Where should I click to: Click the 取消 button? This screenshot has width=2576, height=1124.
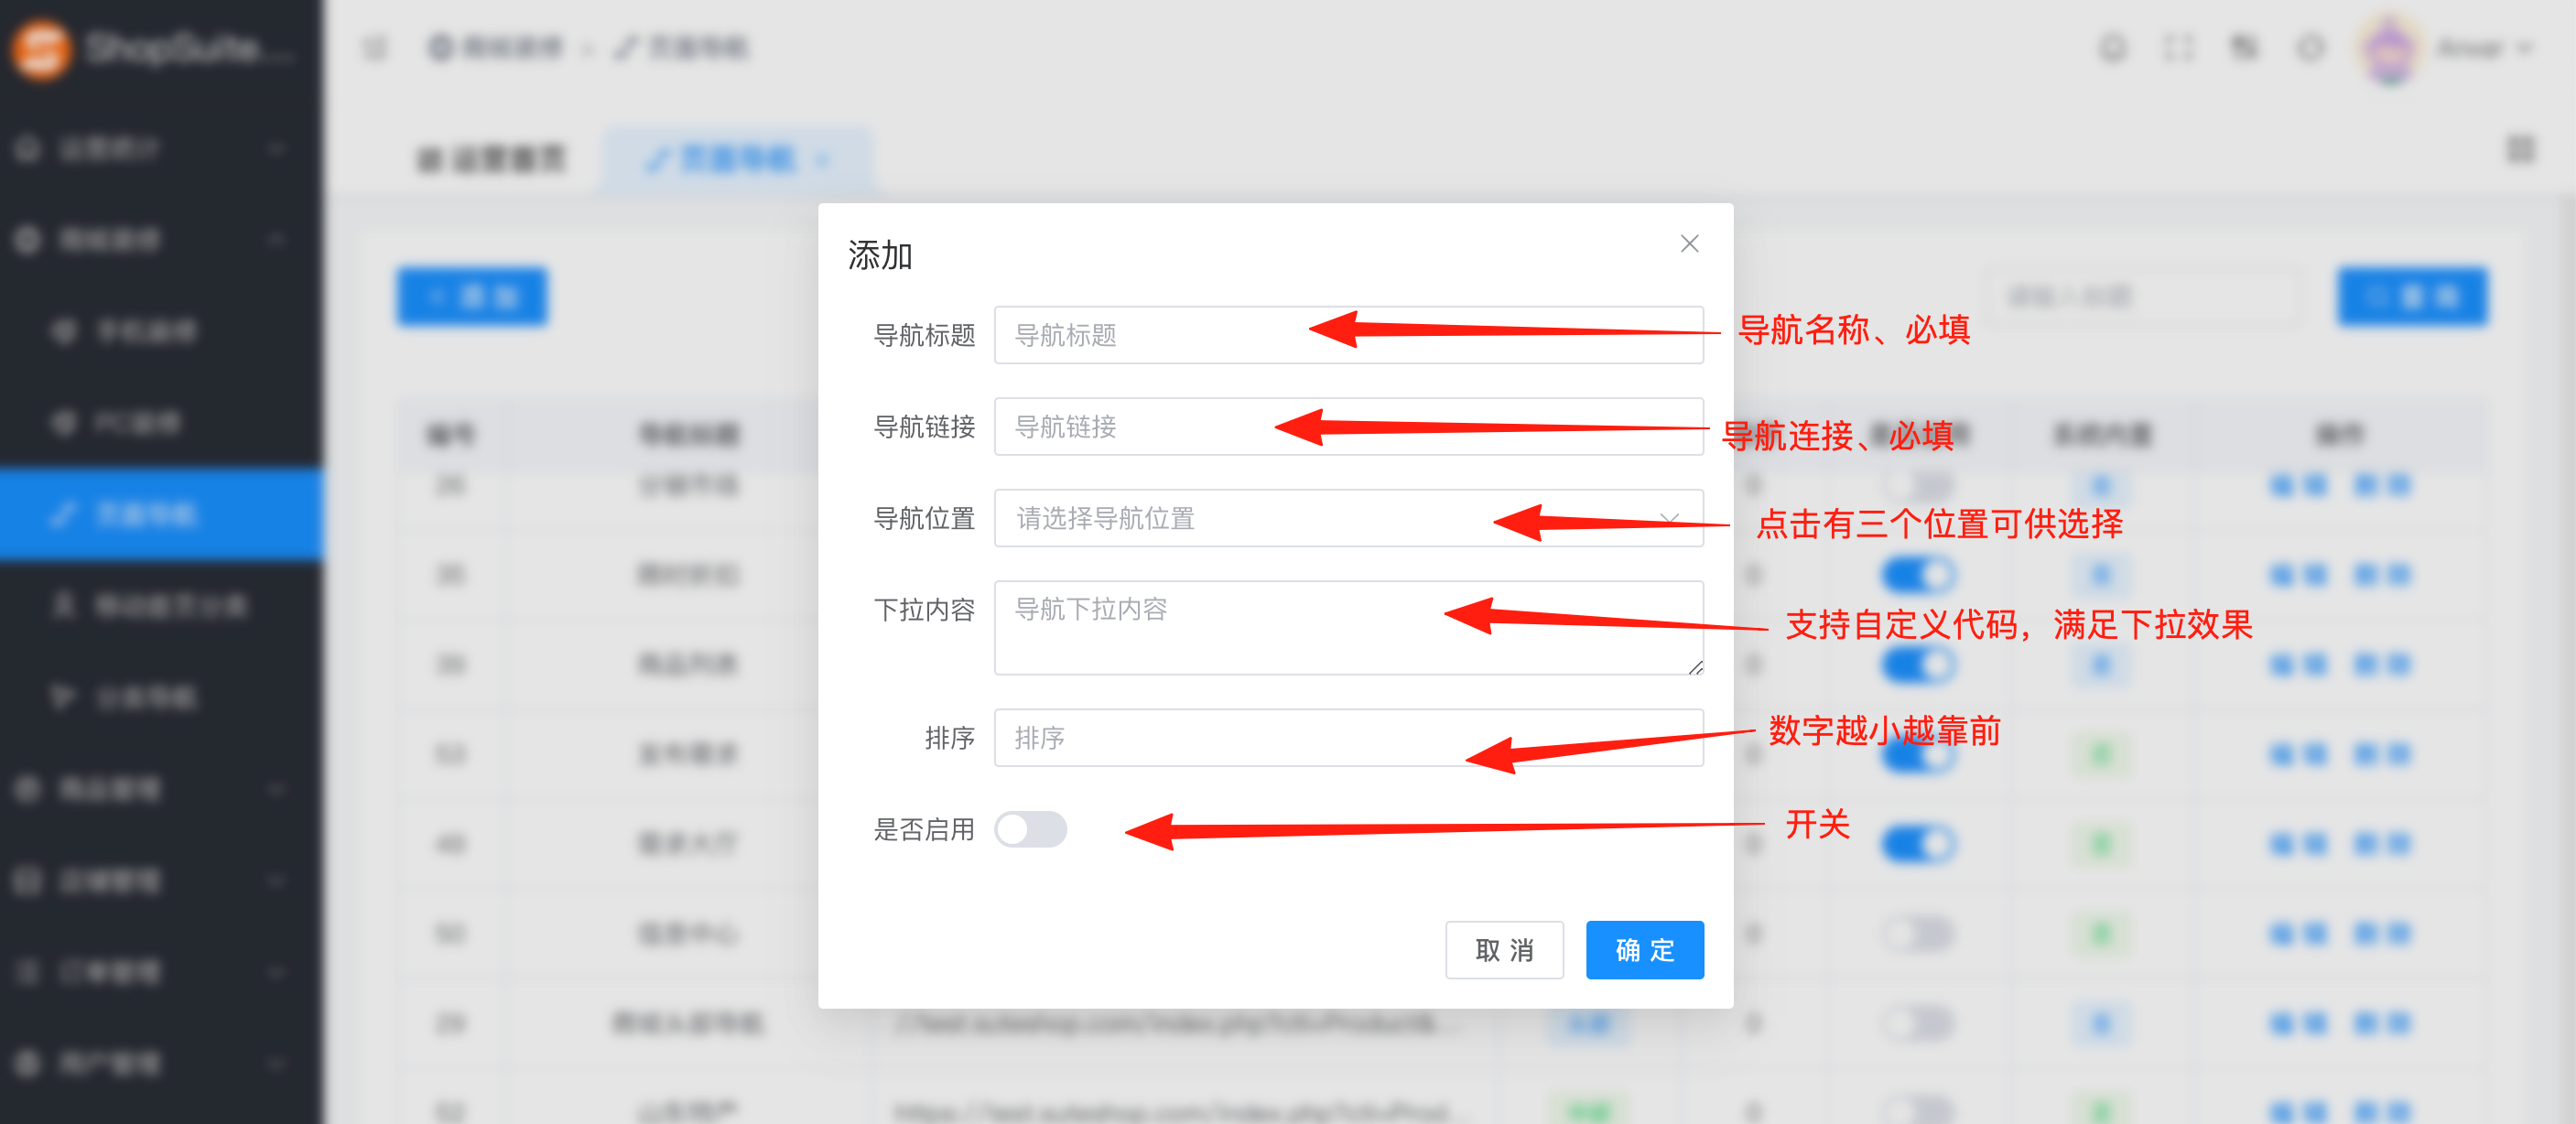[x=1503, y=949]
